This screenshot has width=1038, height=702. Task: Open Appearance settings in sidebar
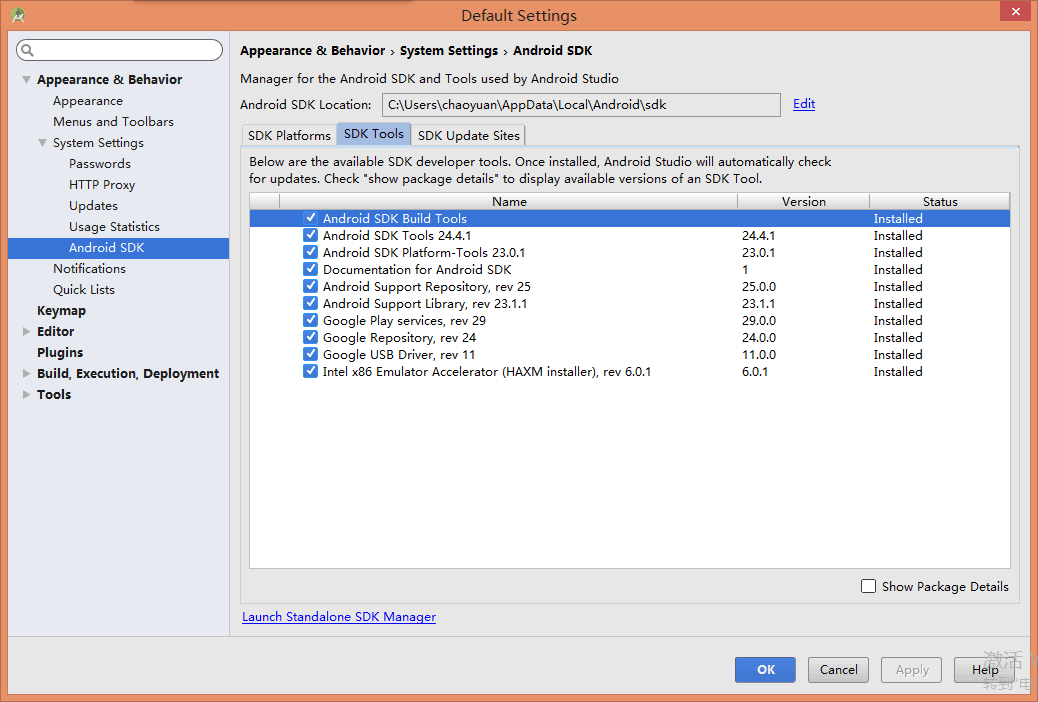[x=88, y=101]
